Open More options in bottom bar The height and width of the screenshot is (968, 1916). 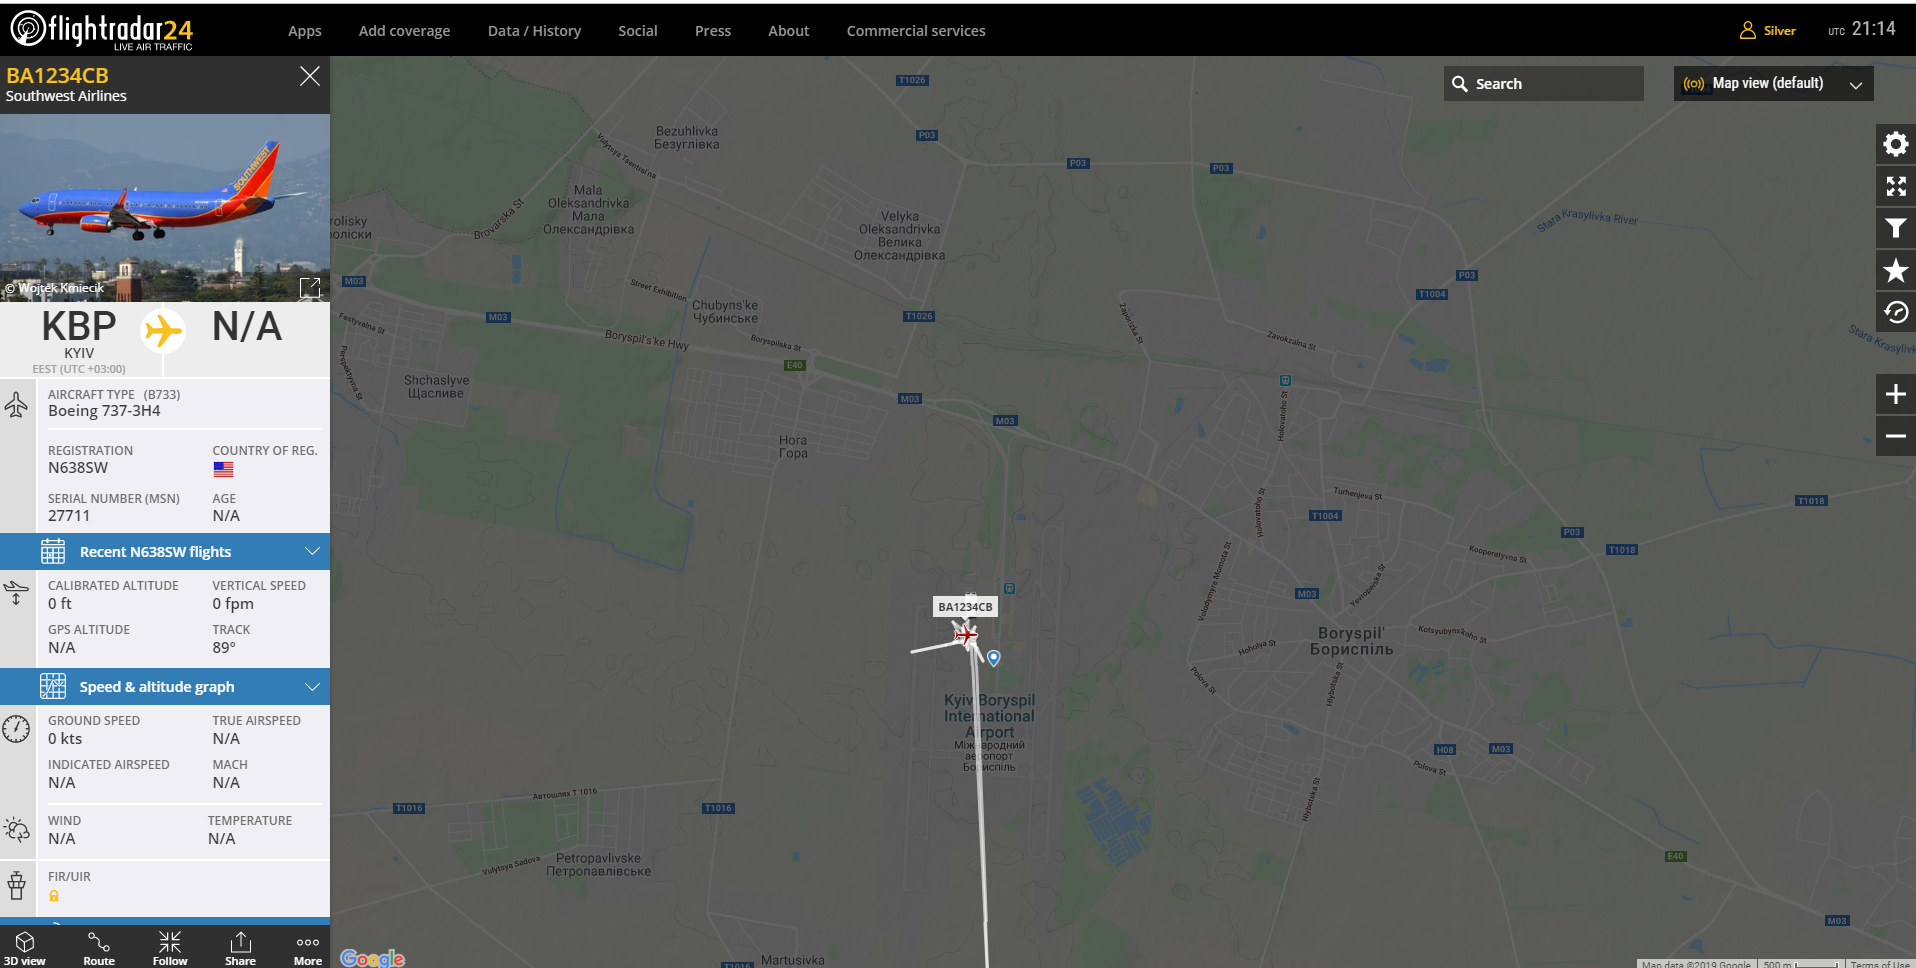pos(308,948)
